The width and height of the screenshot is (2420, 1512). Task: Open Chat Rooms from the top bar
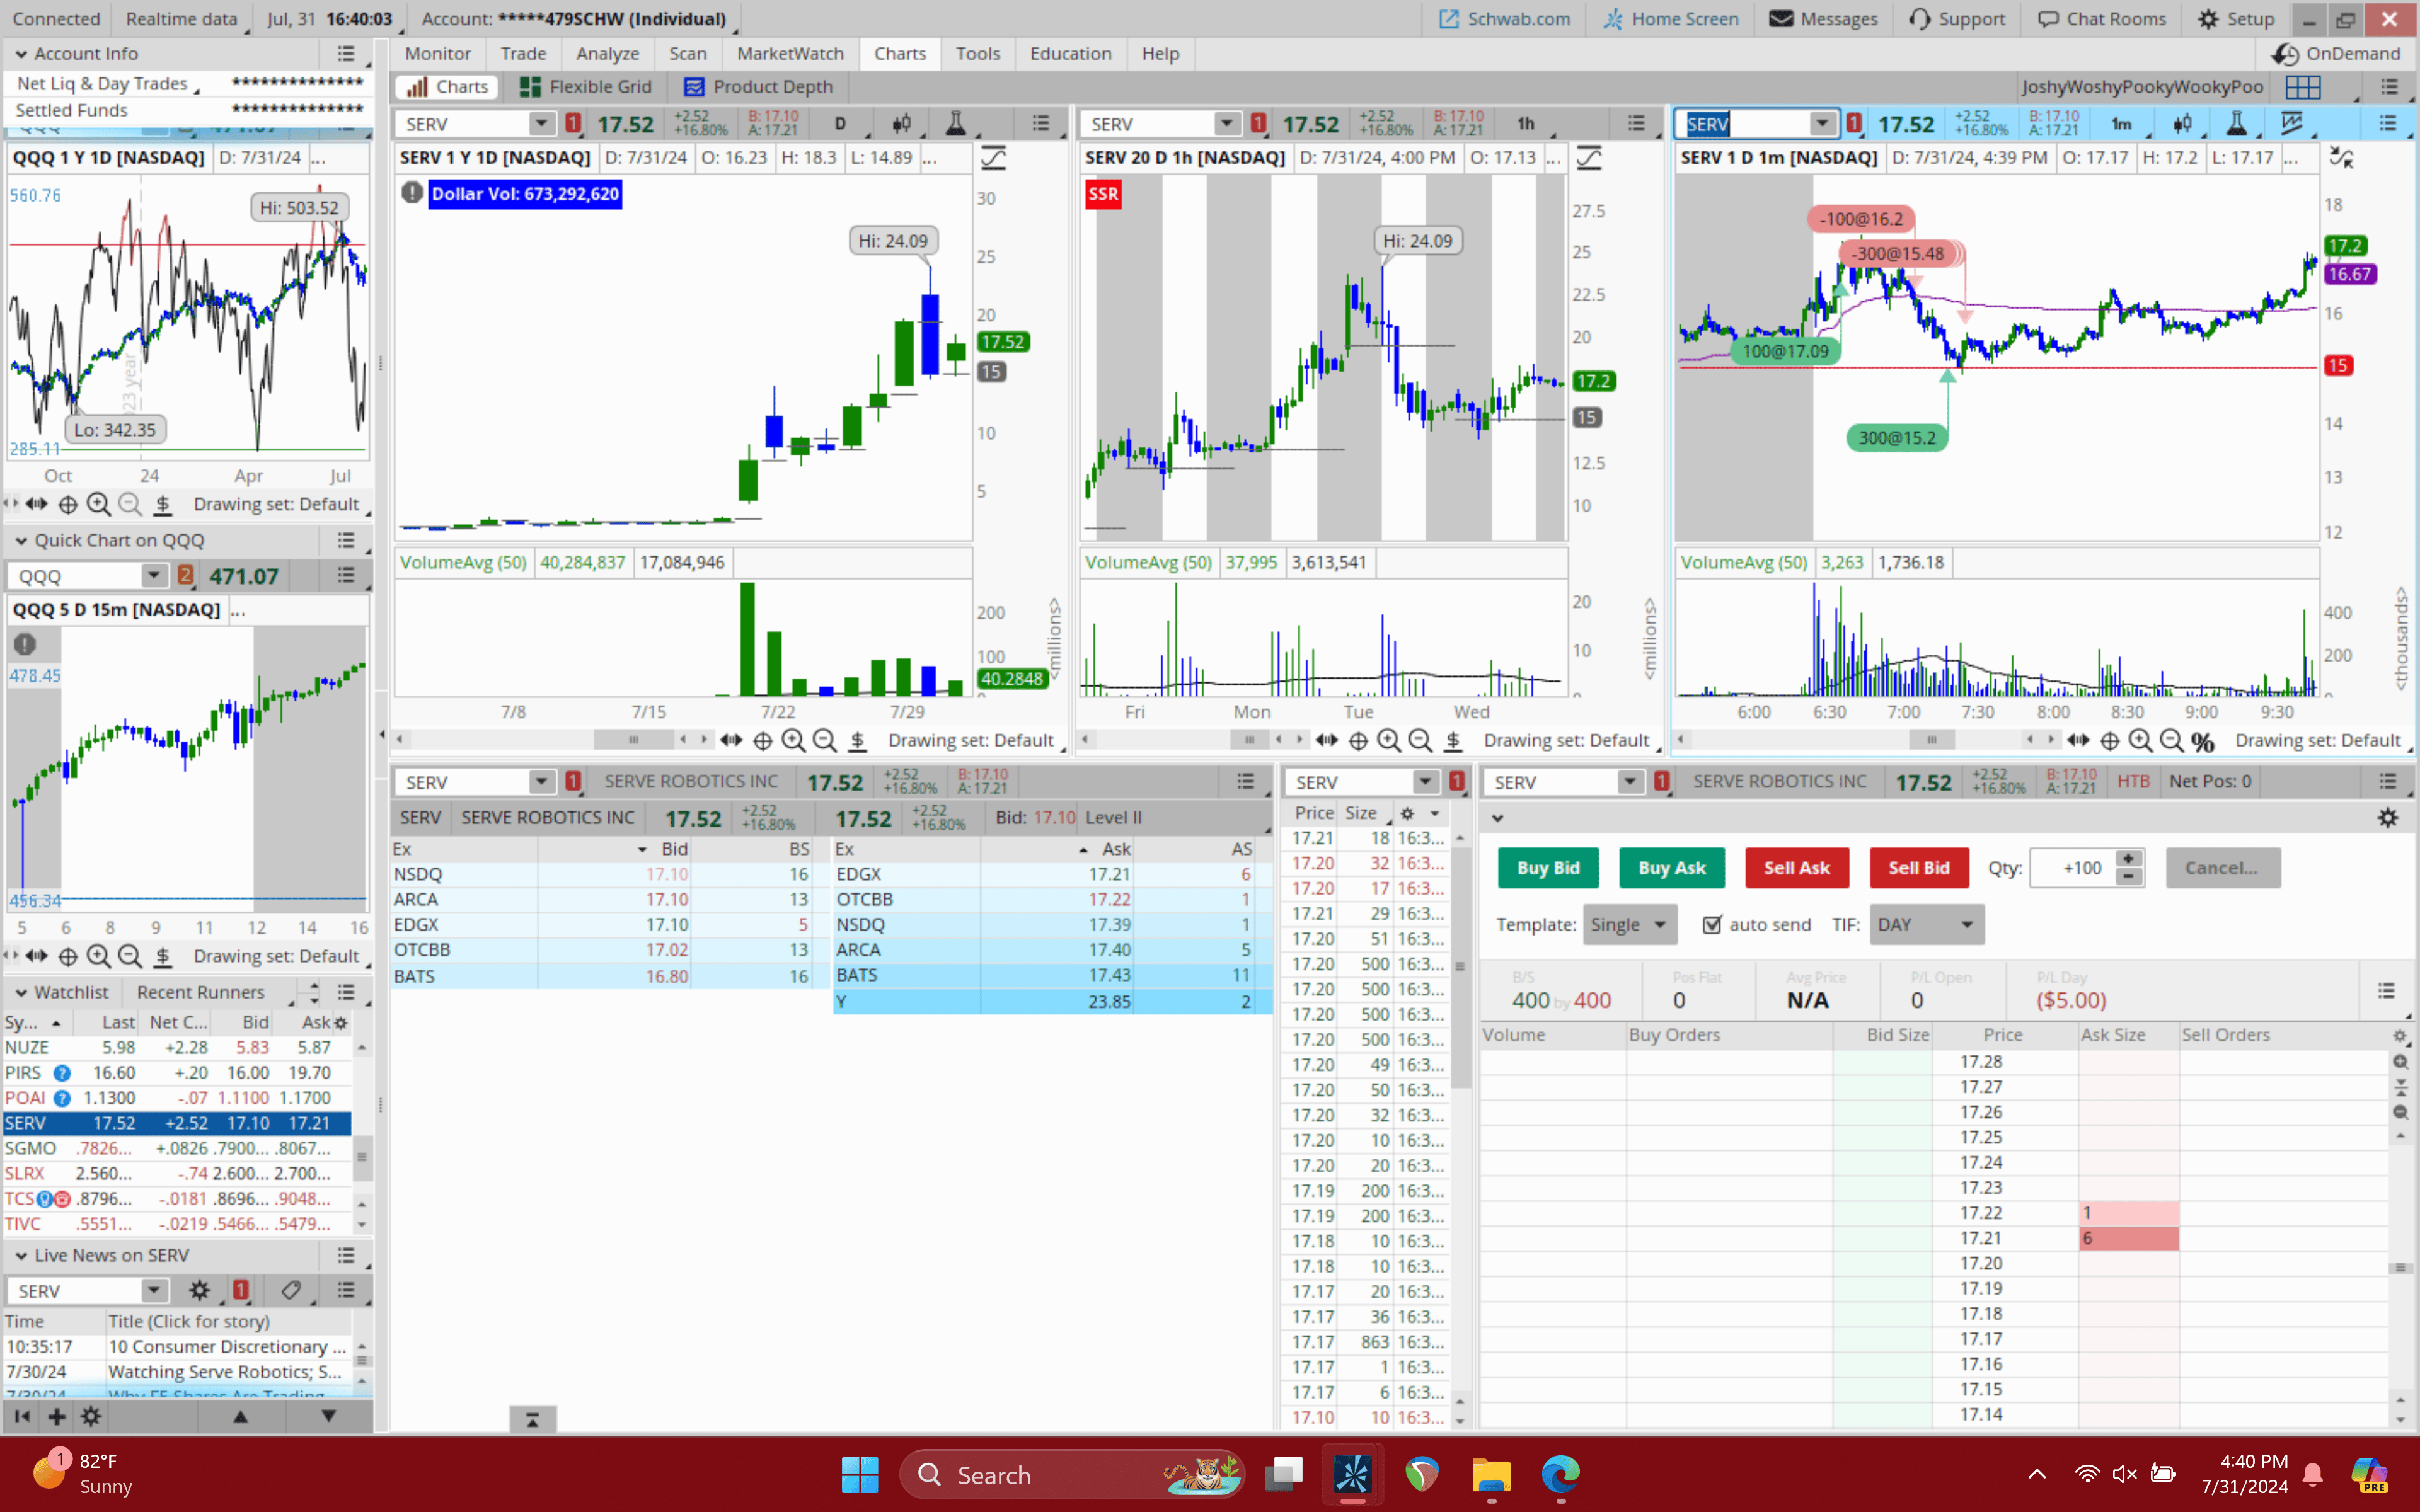point(2101,19)
